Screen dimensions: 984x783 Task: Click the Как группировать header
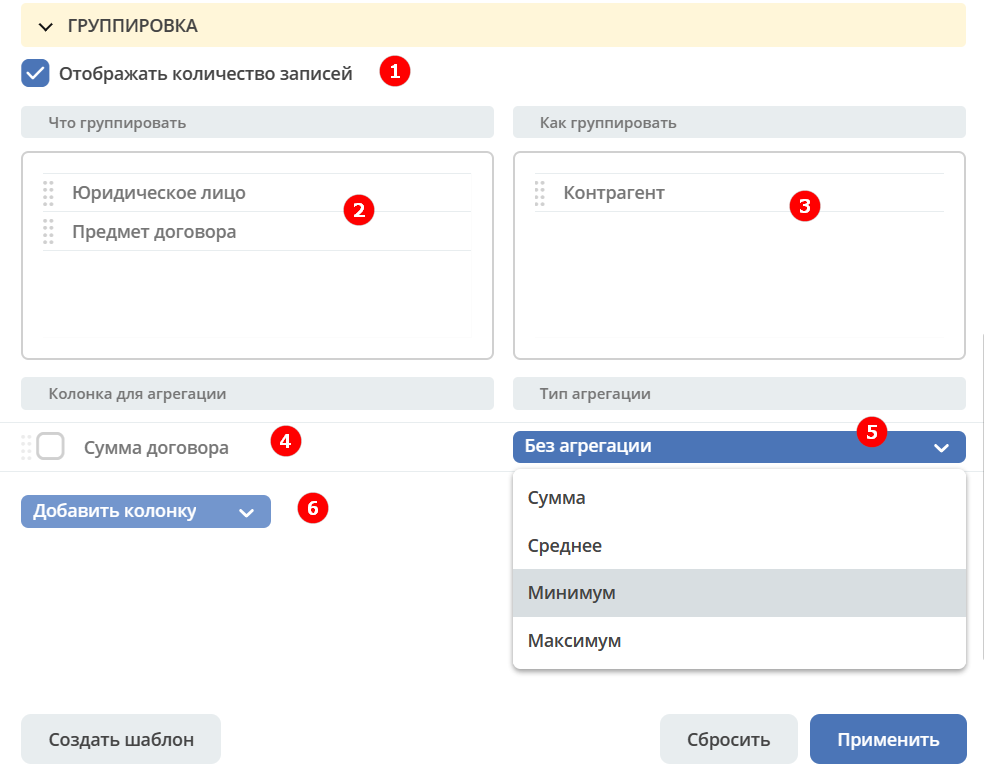point(739,122)
